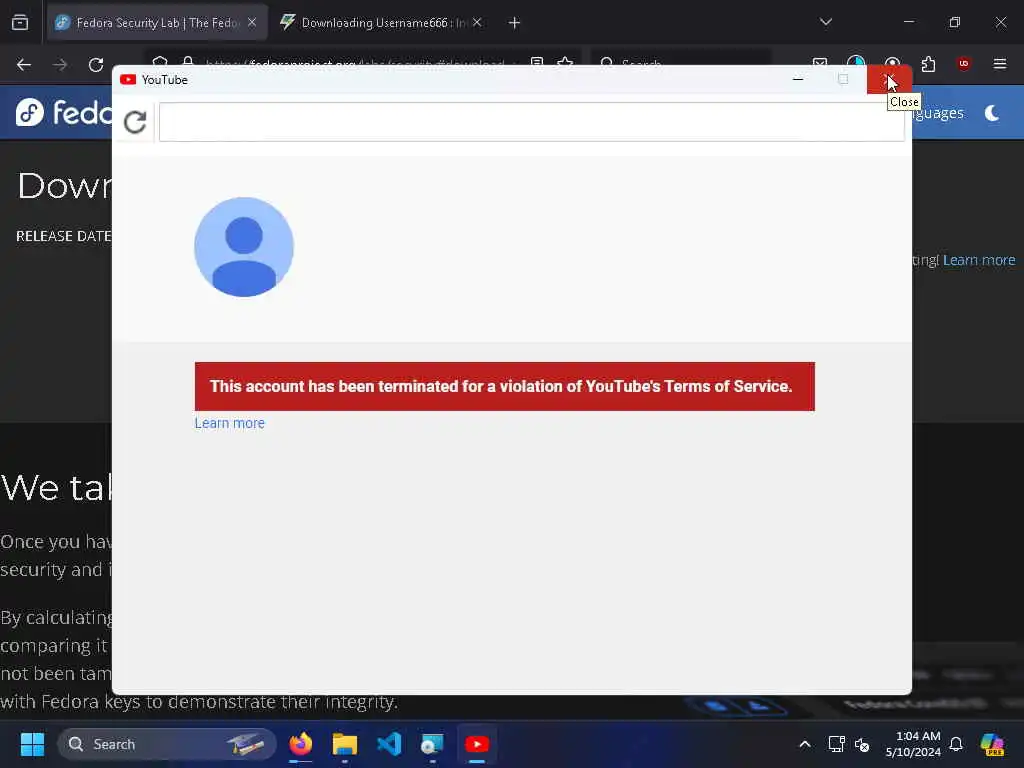
Task: Open the YouTube app taskbar icon
Action: click(x=477, y=744)
